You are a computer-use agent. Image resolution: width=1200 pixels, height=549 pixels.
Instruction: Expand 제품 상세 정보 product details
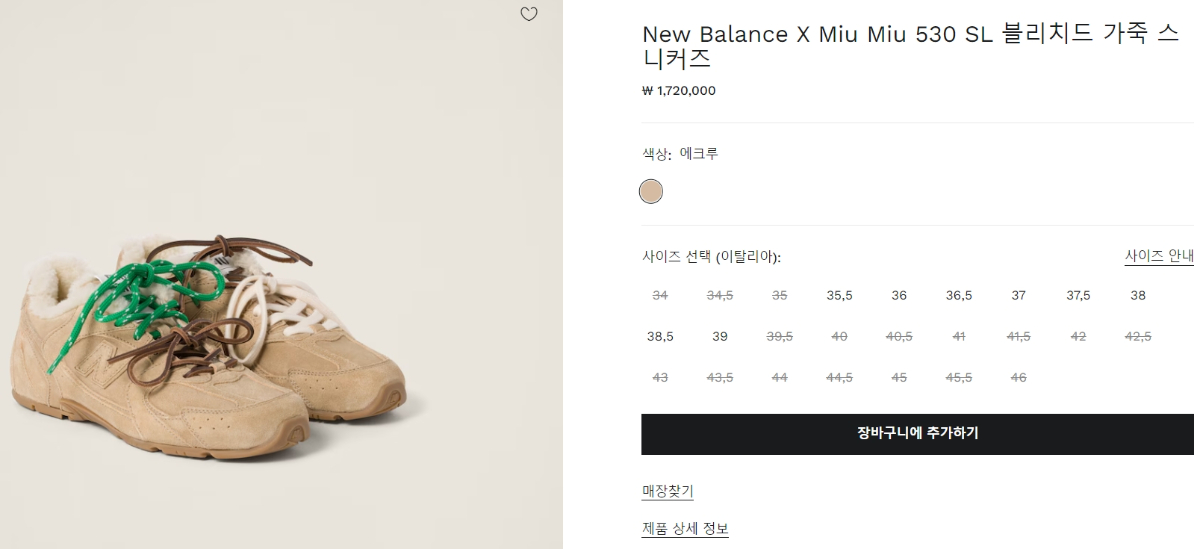pyautogui.click(x=685, y=528)
